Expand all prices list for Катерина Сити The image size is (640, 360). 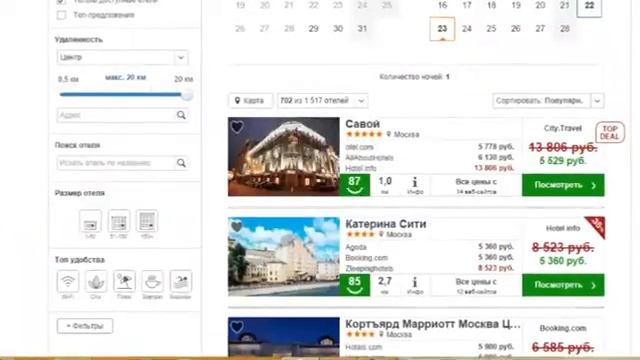point(476,286)
